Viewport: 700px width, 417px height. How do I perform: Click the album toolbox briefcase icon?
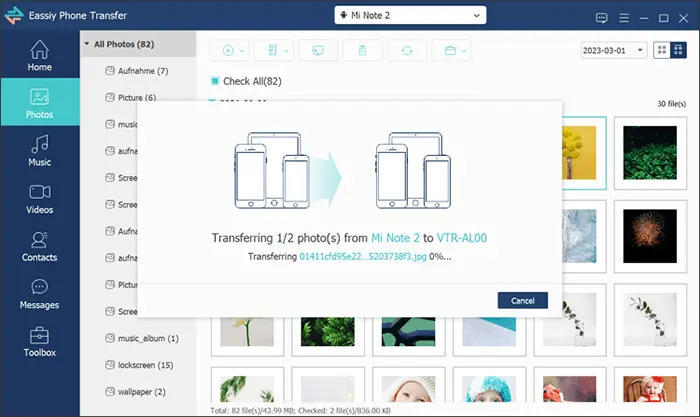click(x=450, y=50)
